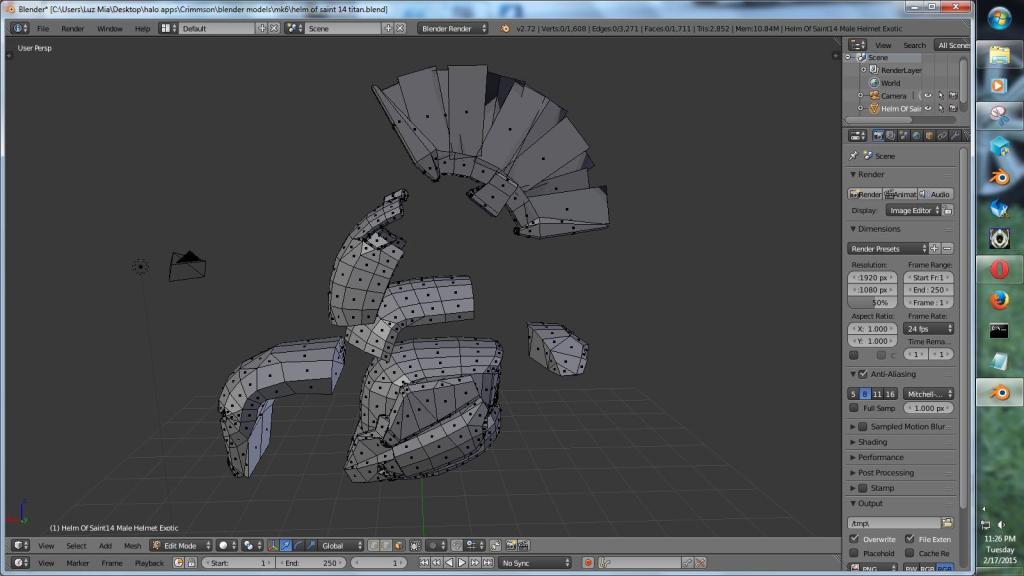Open the Blender Render engine dropdown

(x=453, y=28)
